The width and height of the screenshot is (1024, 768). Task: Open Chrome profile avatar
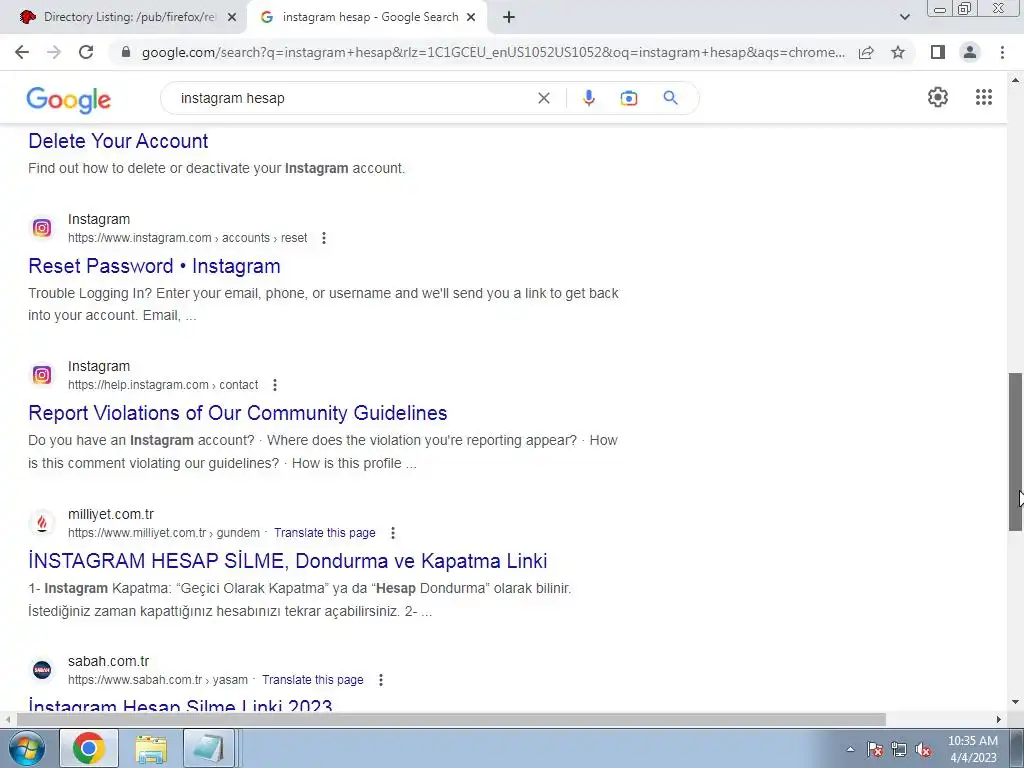[x=970, y=52]
